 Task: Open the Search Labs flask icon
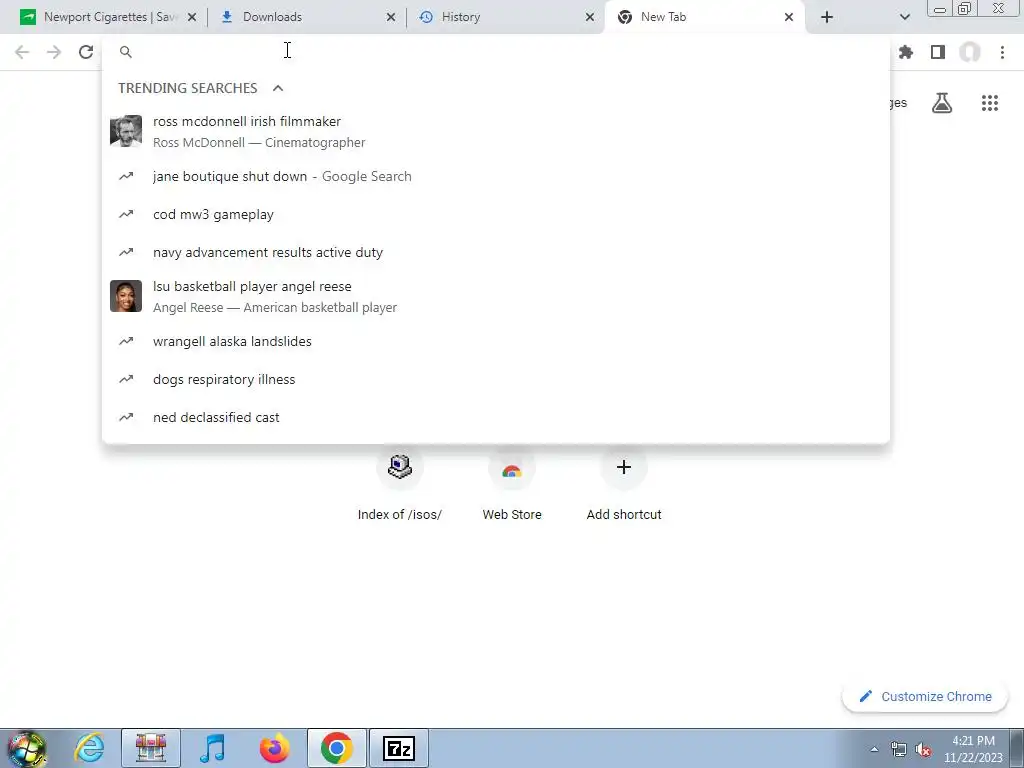click(x=942, y=103)
